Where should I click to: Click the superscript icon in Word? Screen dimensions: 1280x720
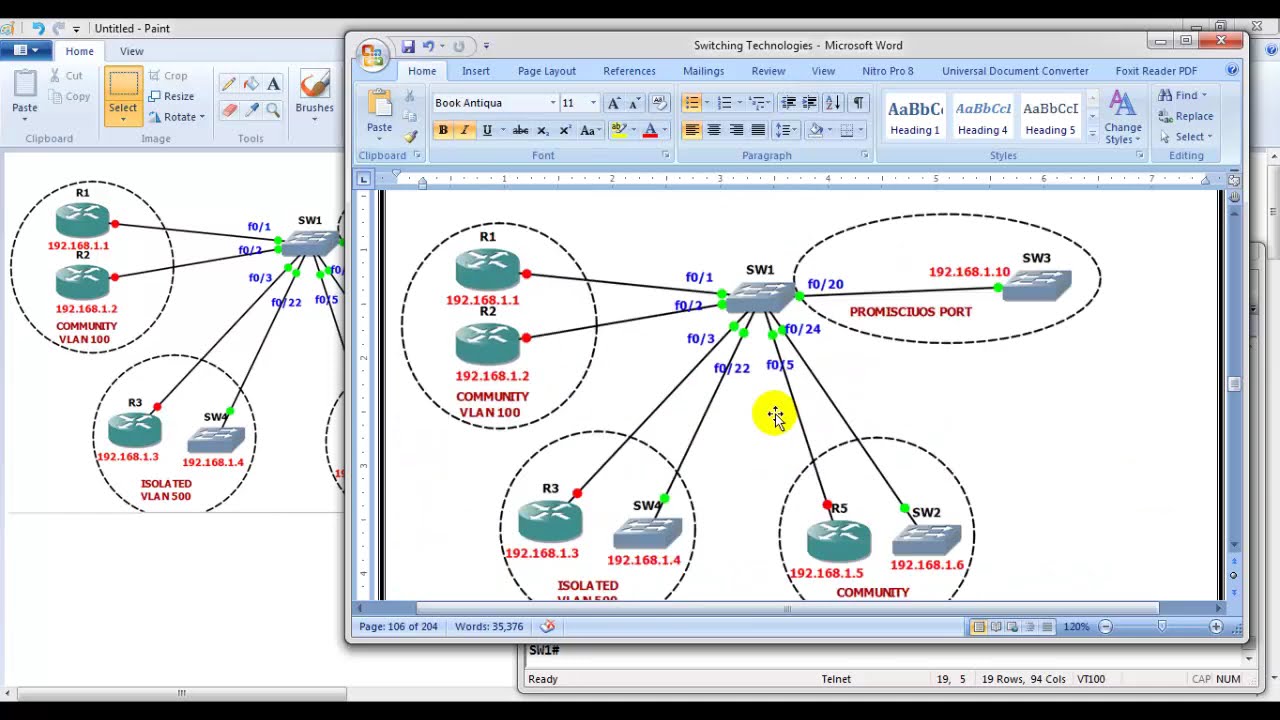(x=564, y=130)
